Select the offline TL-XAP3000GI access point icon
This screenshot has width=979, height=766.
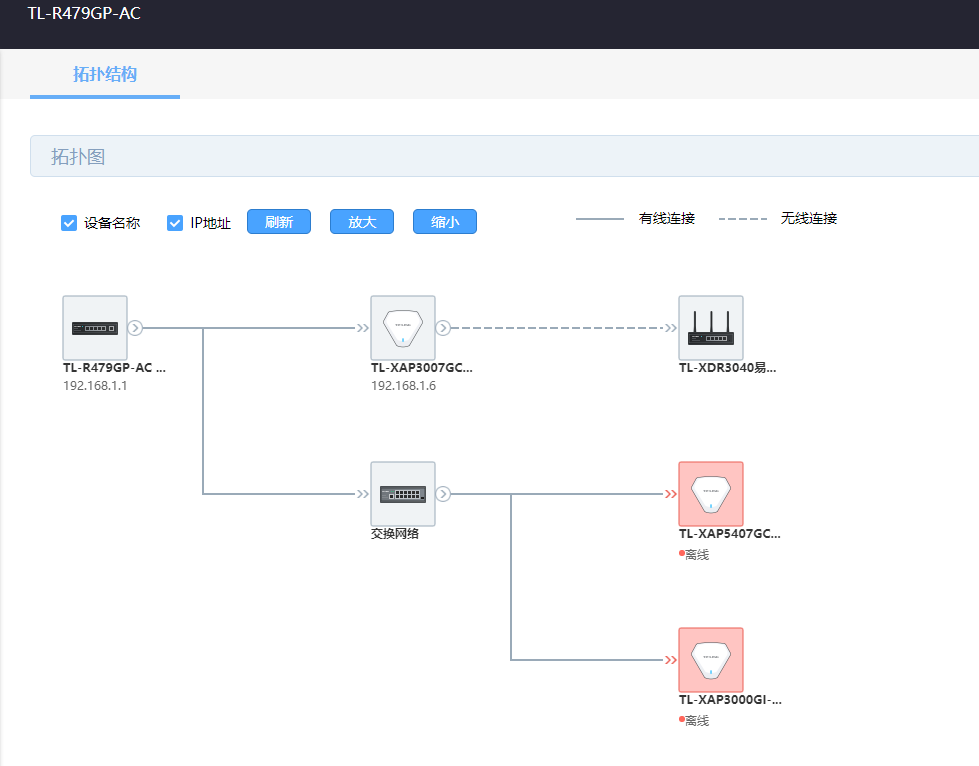711,660
